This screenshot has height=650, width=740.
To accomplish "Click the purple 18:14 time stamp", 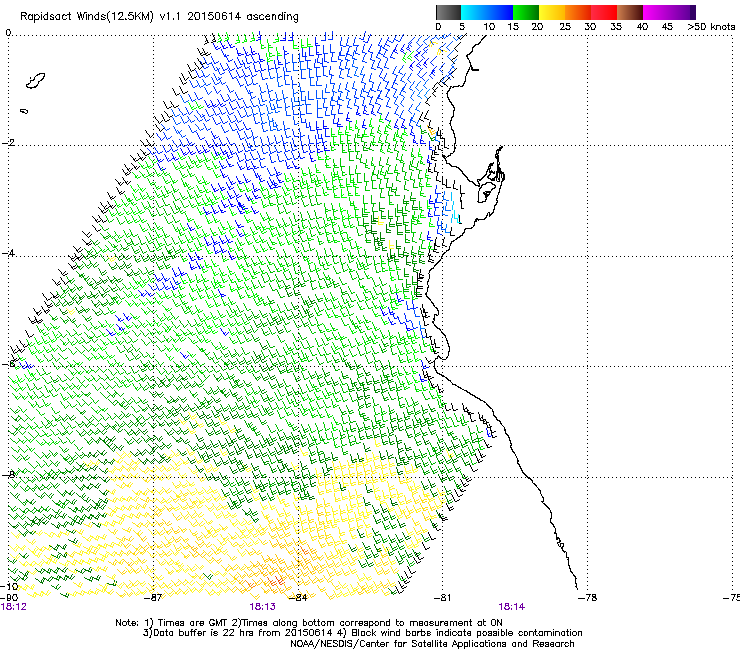I will [x=512, y=607].
